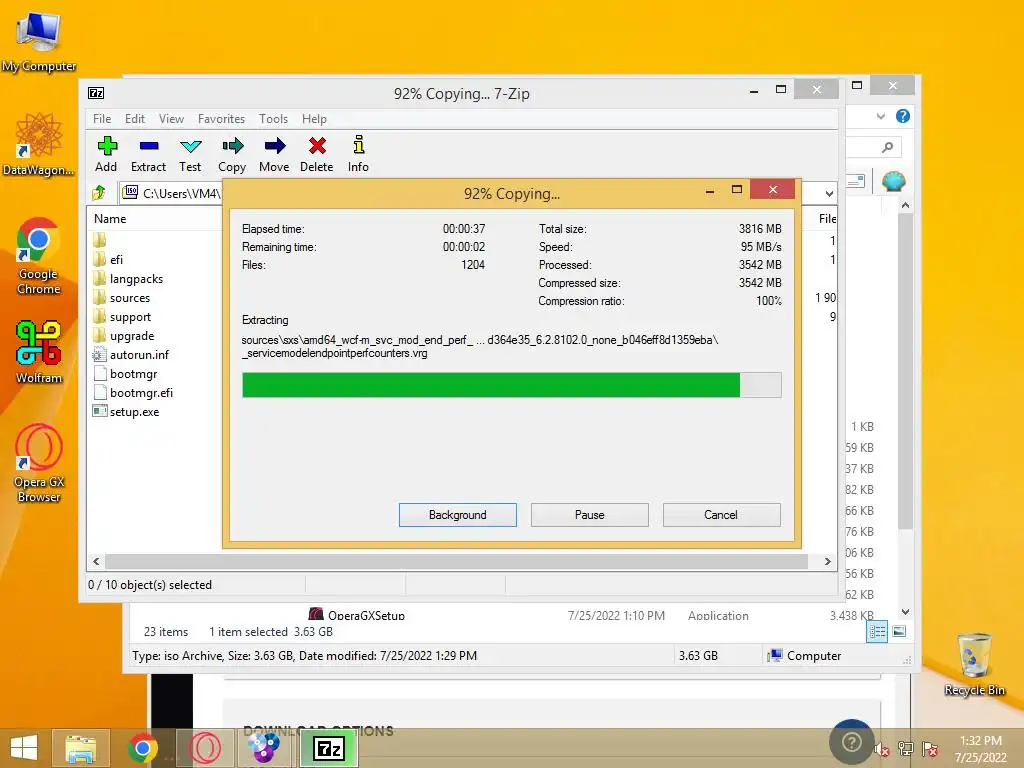
Task: Open the Favorites menu
Action: tap(221, 119)
